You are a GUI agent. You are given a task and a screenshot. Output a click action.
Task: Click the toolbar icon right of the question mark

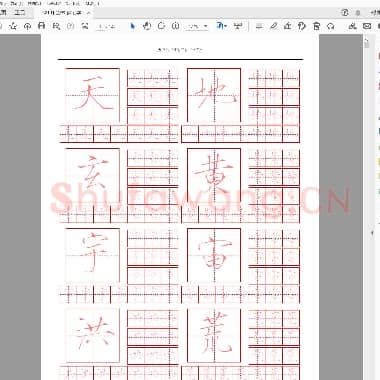85,26
